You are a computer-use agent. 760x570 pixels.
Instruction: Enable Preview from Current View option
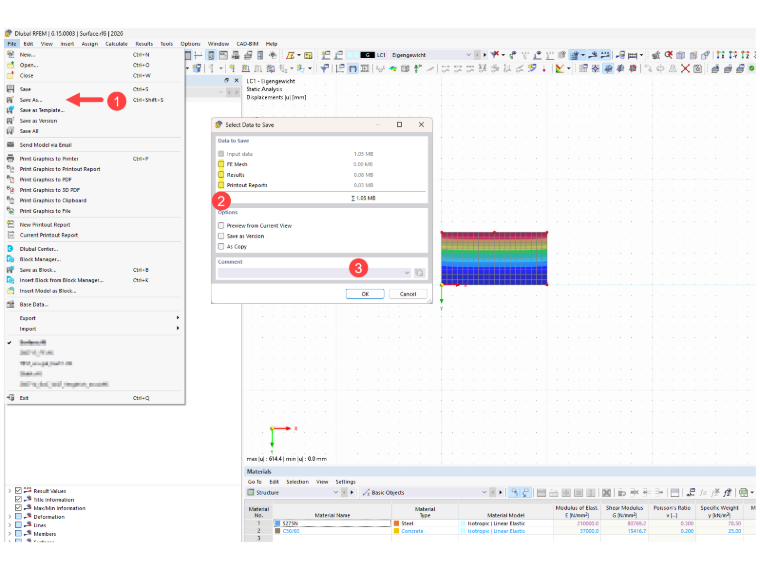coord(221,226)
